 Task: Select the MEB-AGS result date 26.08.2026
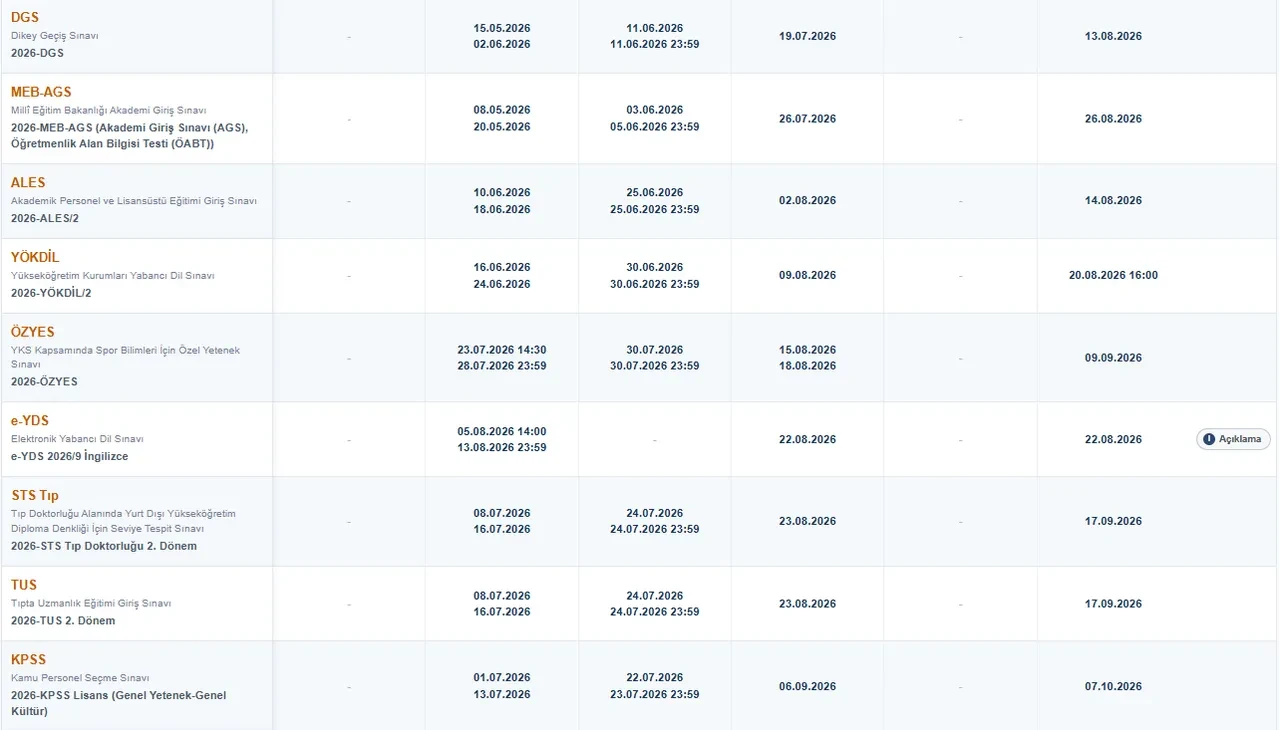pyautogui.click(x=1113, y=119)
